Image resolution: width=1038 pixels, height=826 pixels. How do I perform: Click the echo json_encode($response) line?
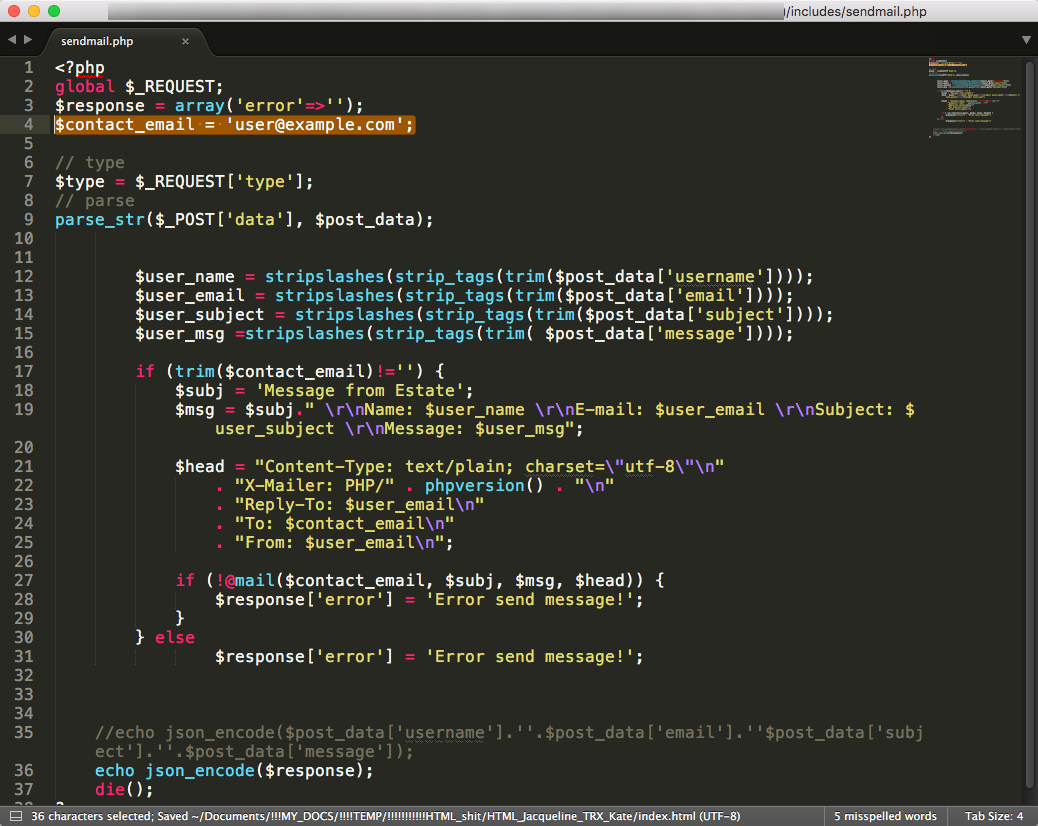pyautogui.click(x=233, y=770)
